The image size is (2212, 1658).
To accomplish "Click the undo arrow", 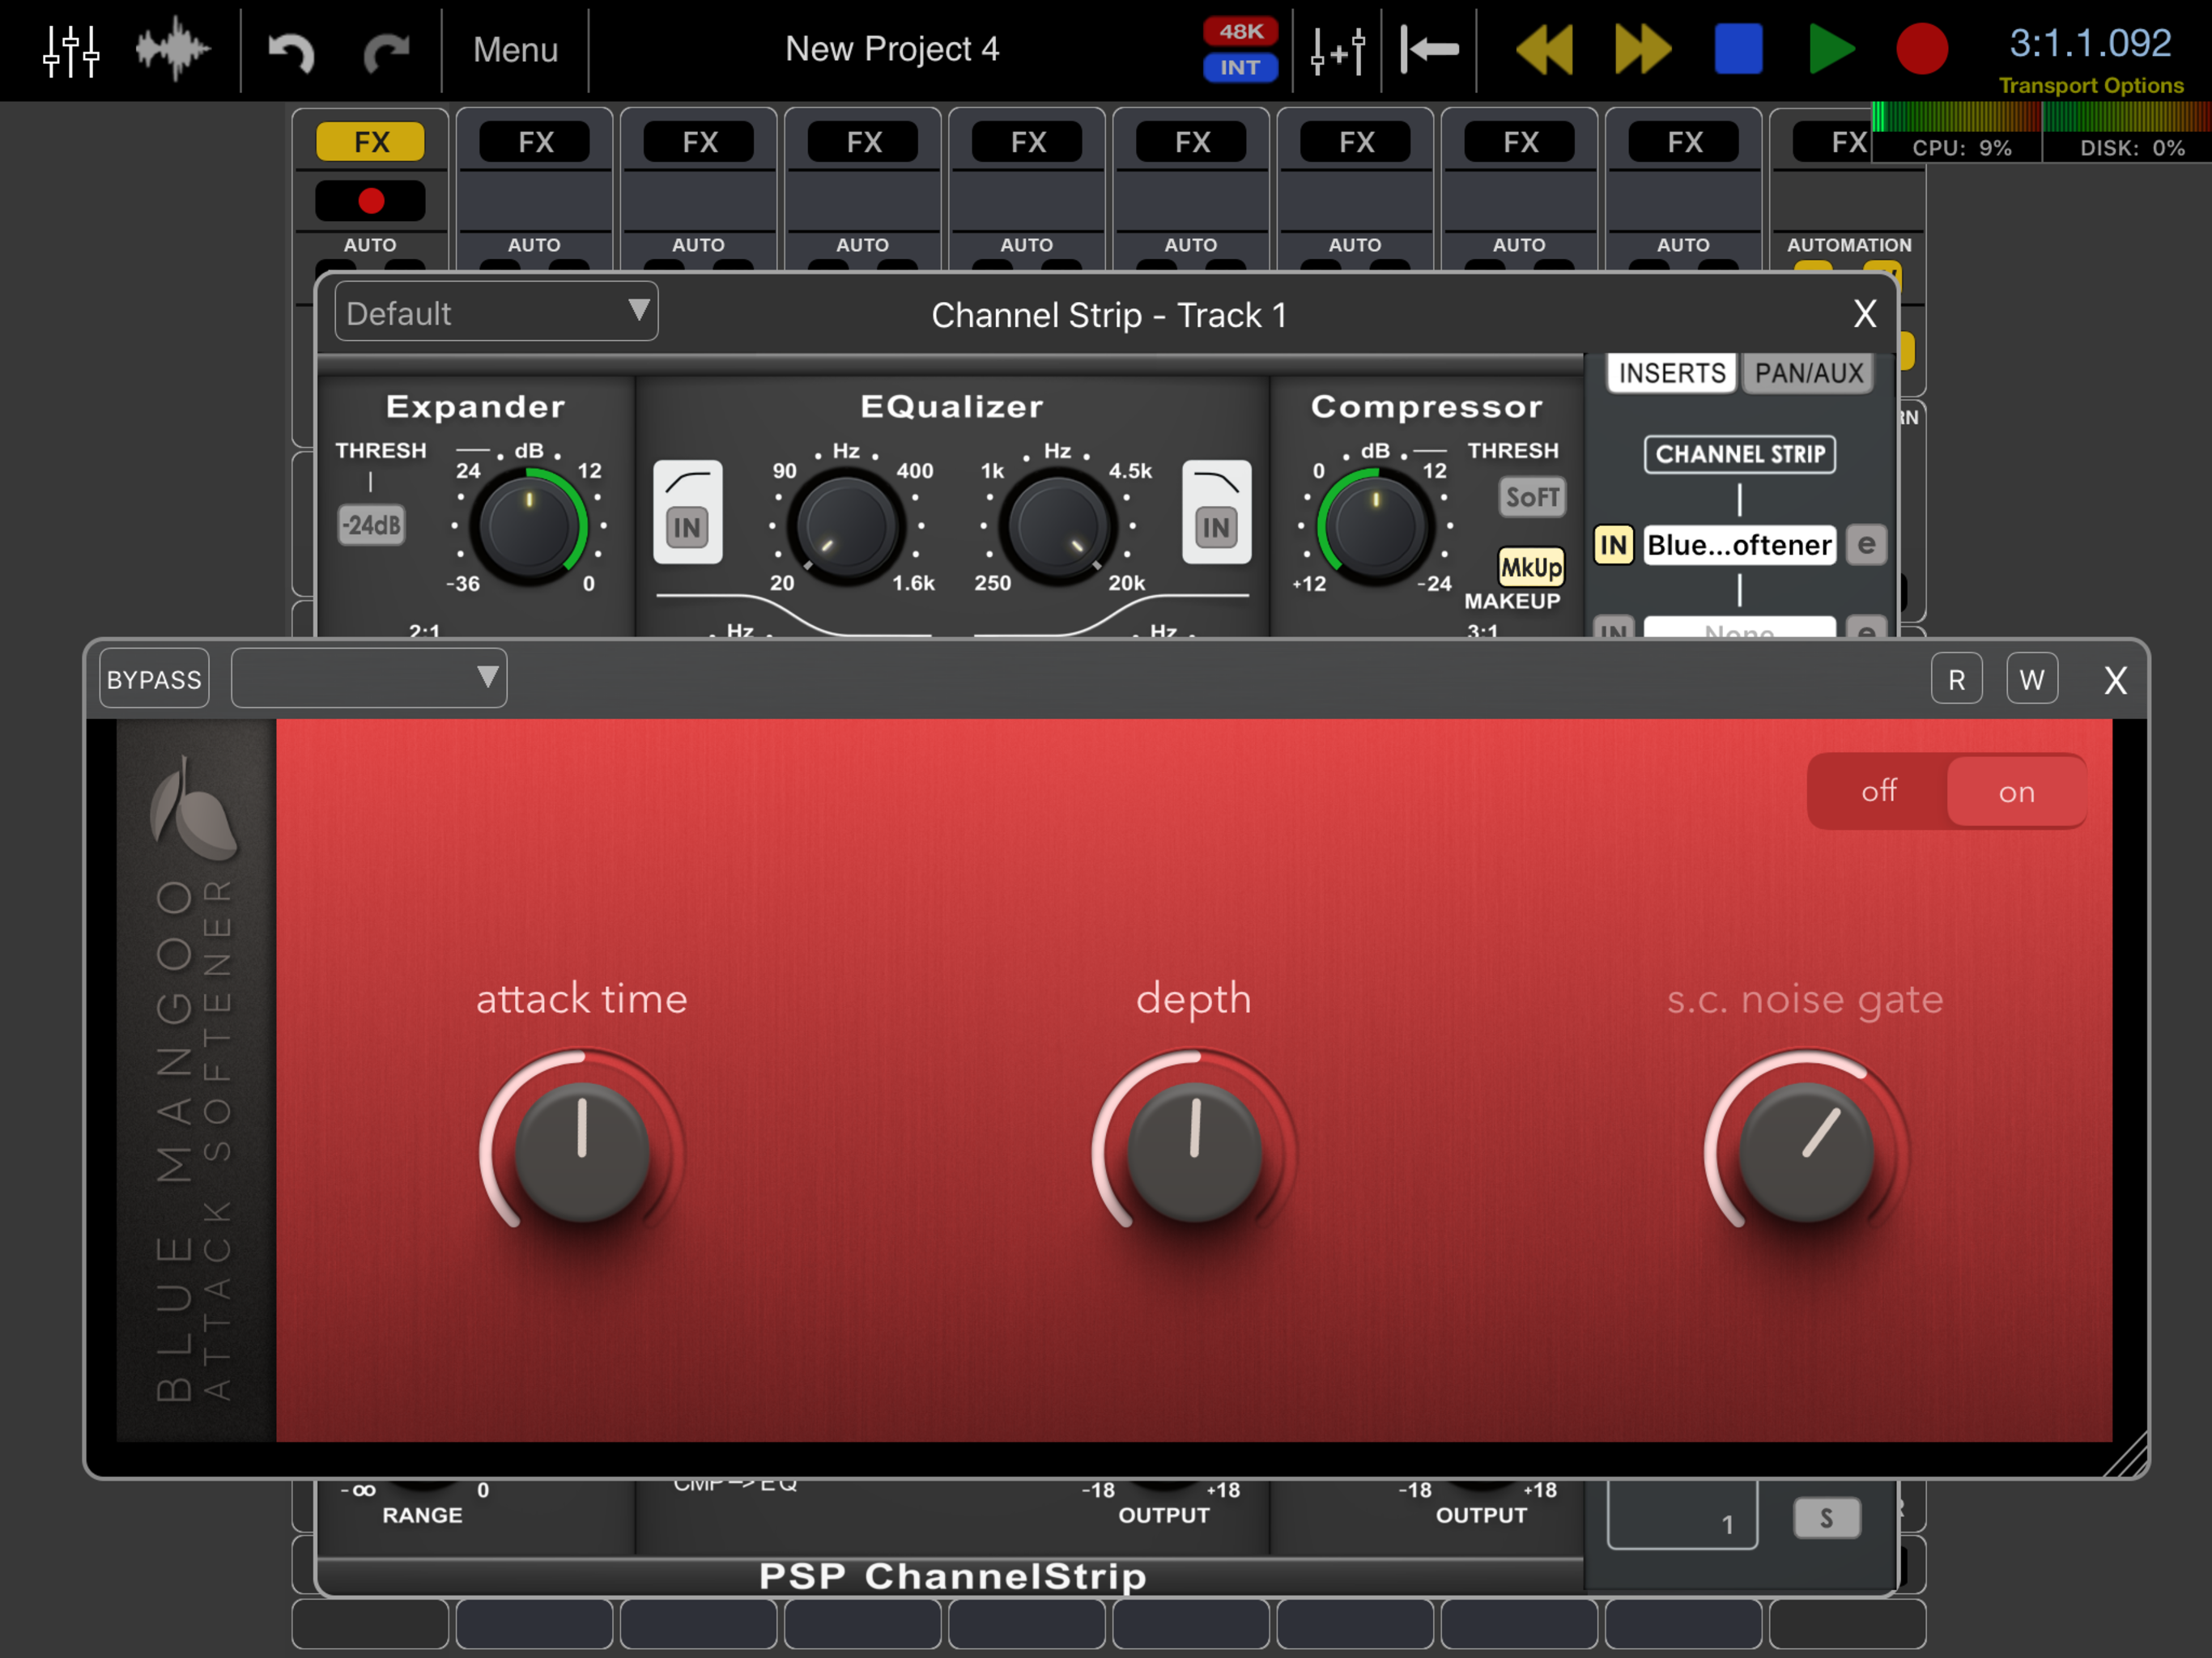I will click(292, 52).
